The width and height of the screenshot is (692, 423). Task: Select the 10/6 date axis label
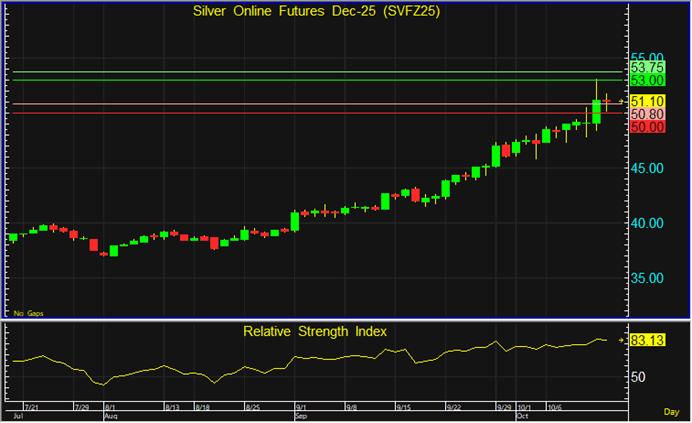tap(554, 409)
